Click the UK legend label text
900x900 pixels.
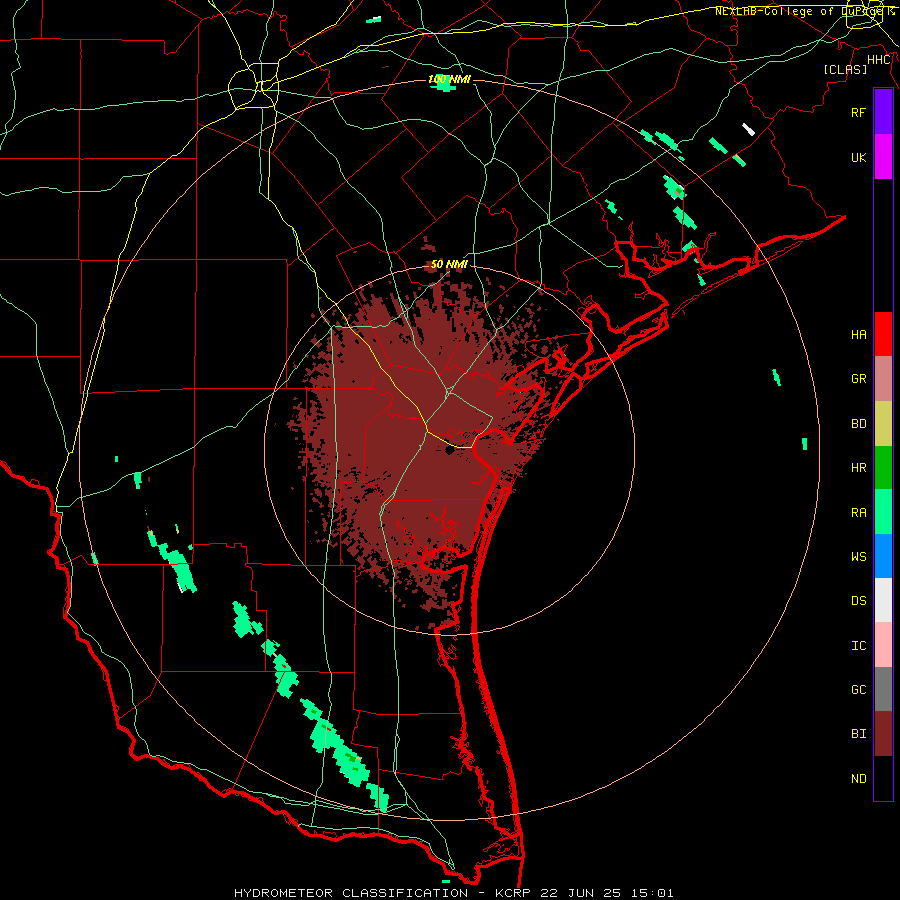coord(858,157)
